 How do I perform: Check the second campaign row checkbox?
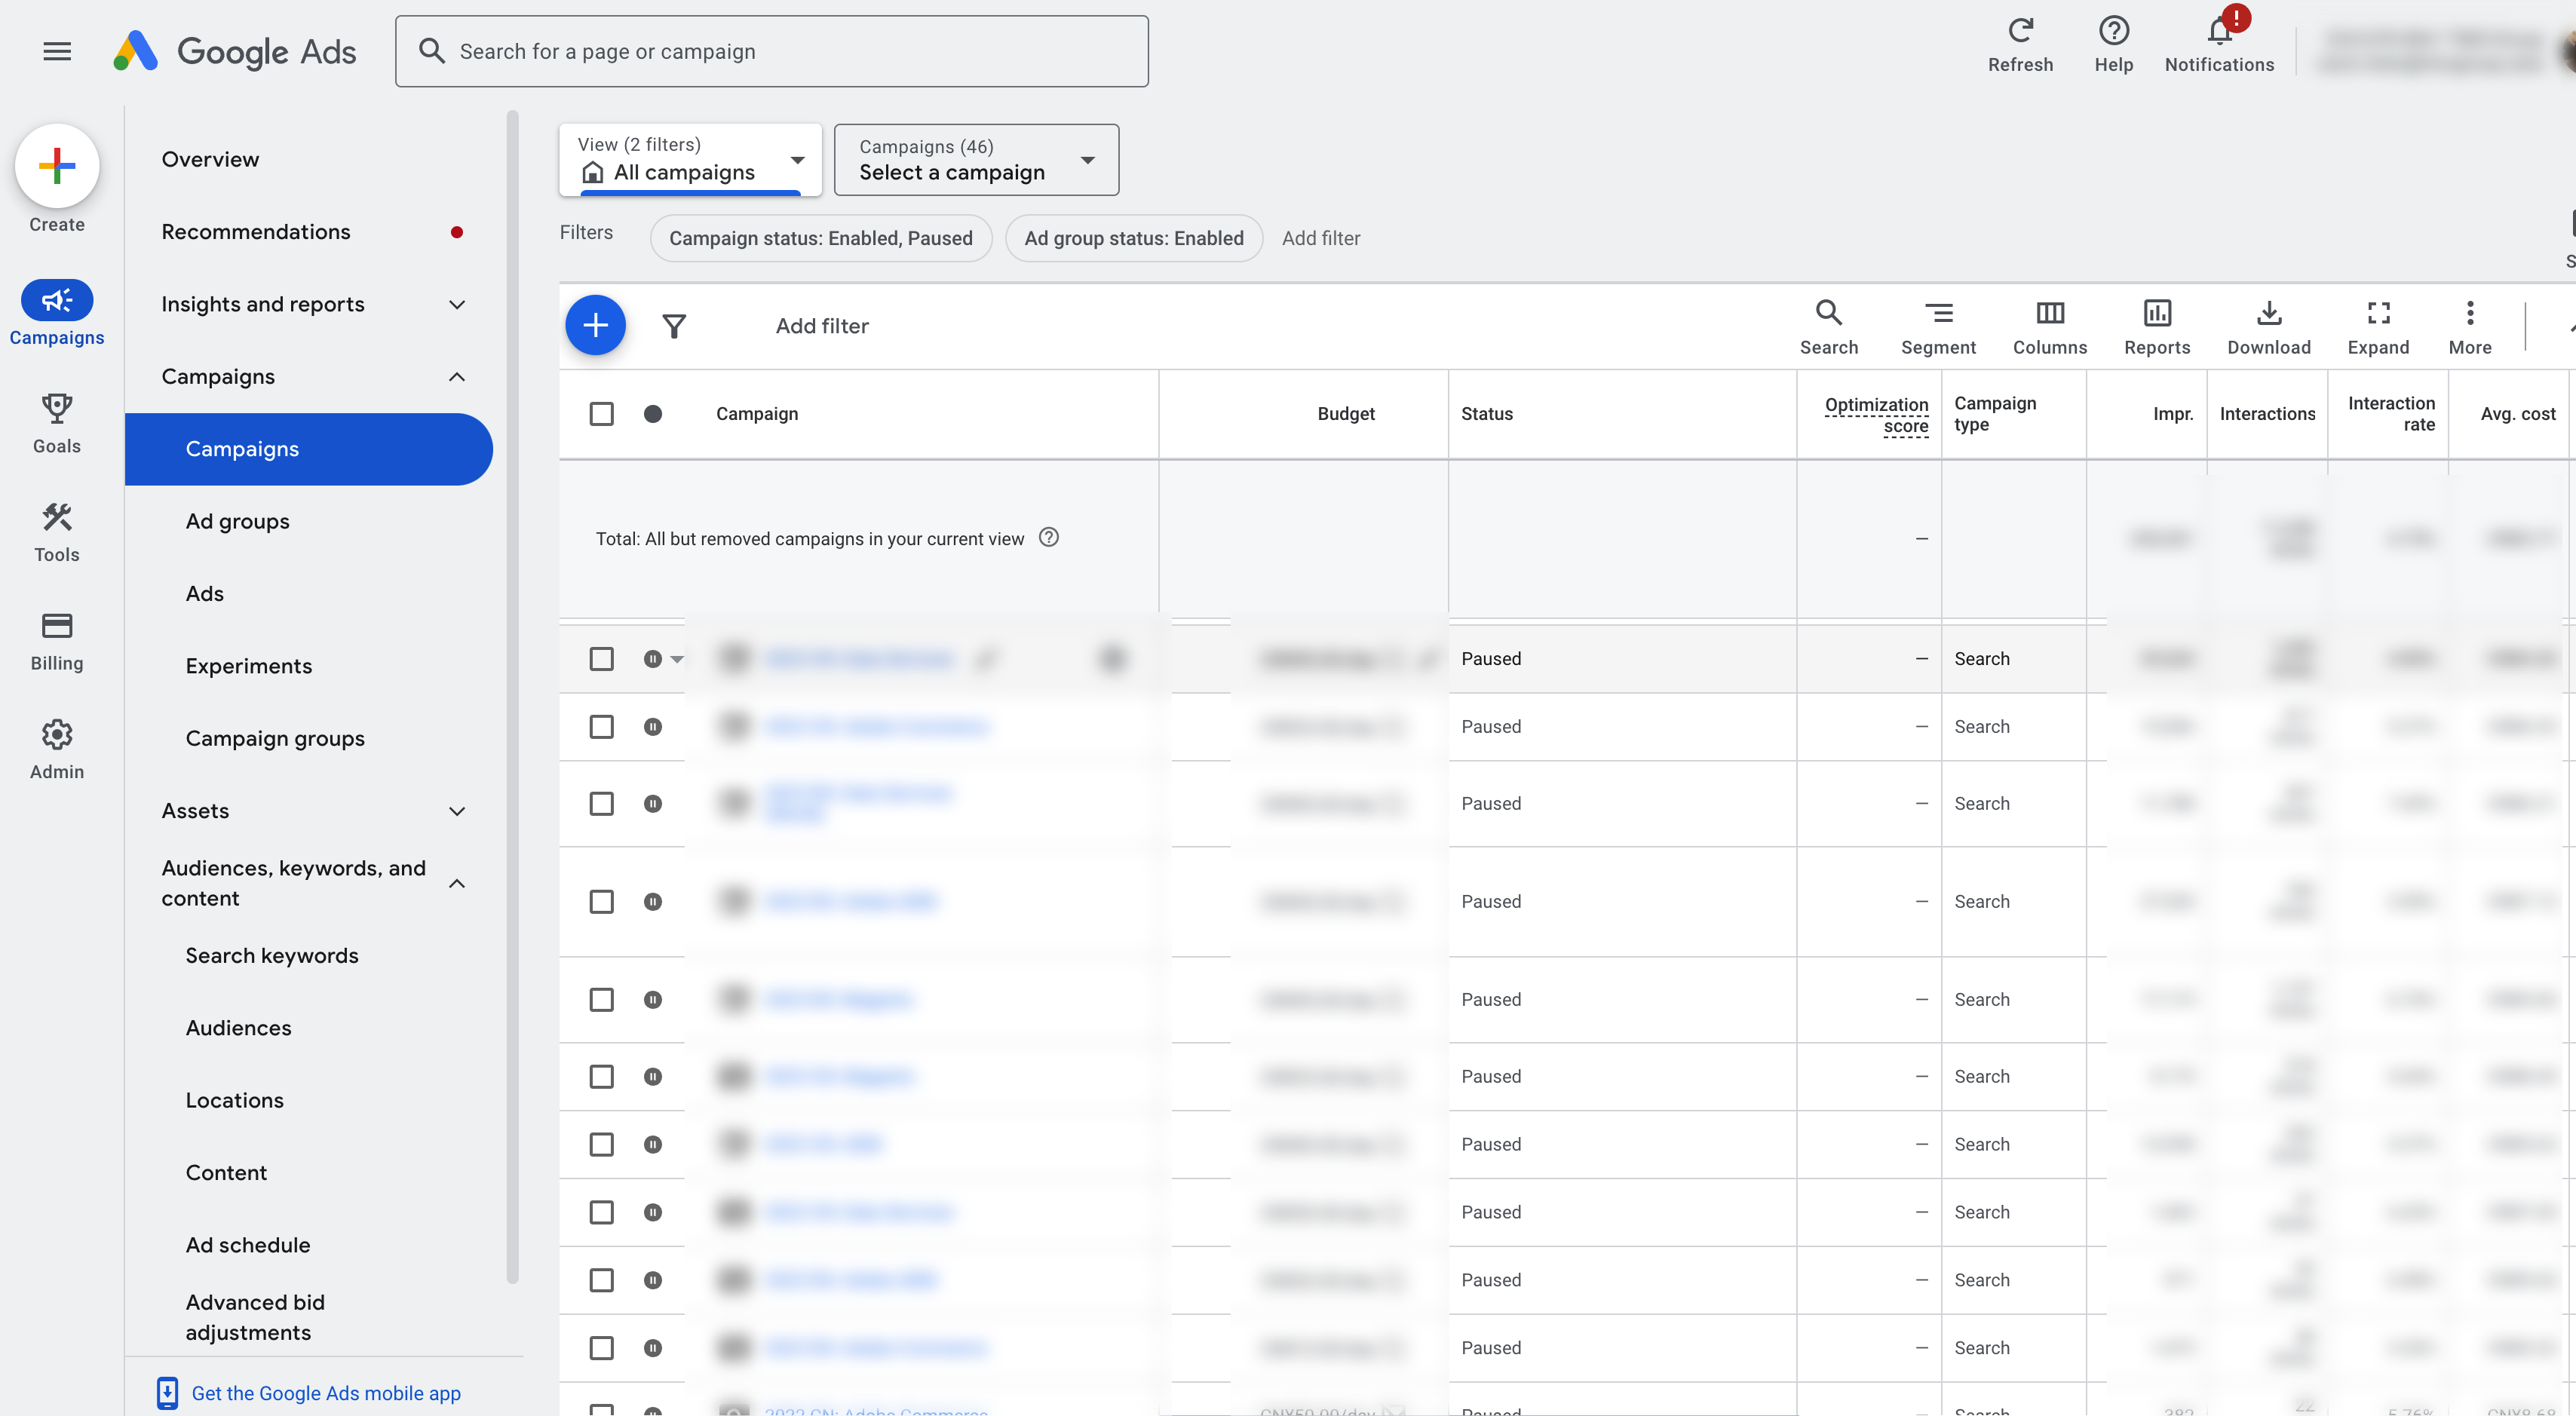(601, 727)
